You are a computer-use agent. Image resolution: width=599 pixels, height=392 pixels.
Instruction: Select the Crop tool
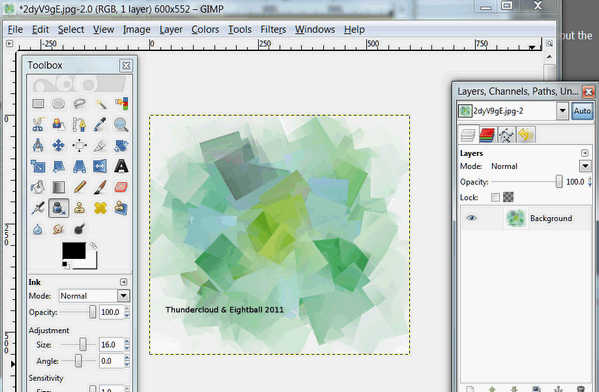tap(100, 146)
